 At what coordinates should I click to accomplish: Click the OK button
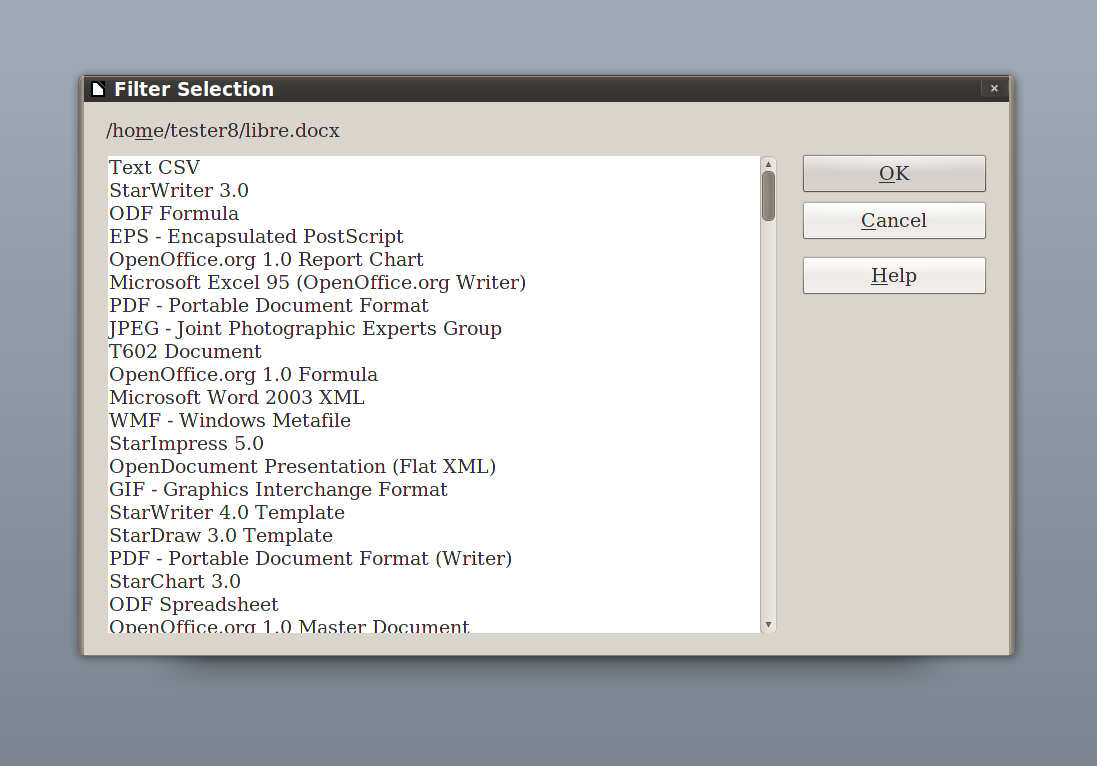click(893, 173)
